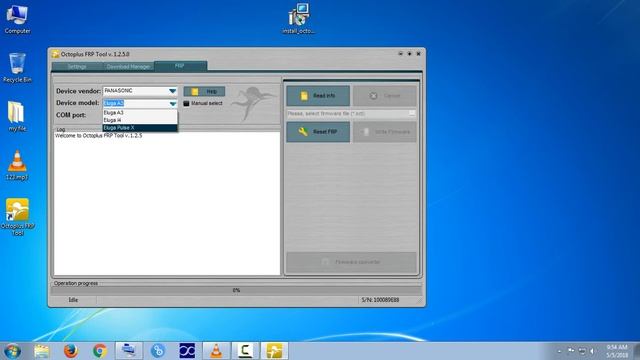
Task: Click the Idle status text
Action: 73,300
